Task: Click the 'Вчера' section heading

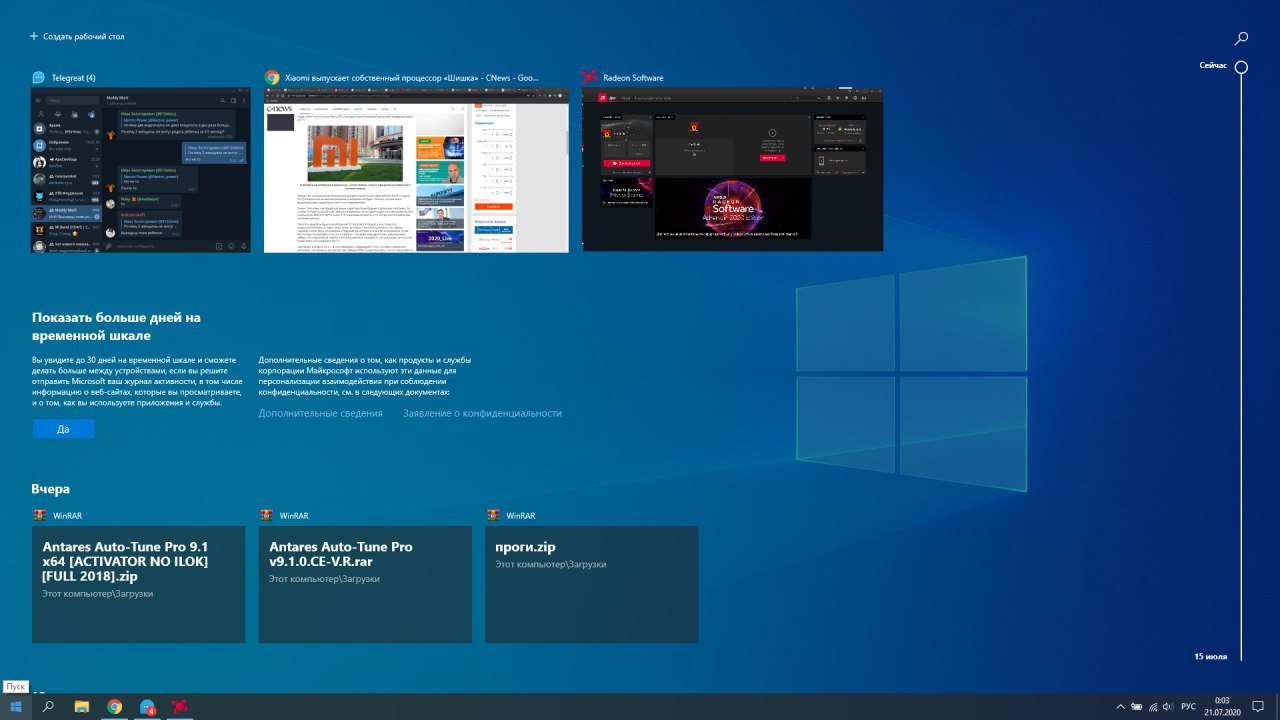Action: (x=50, y=489)
